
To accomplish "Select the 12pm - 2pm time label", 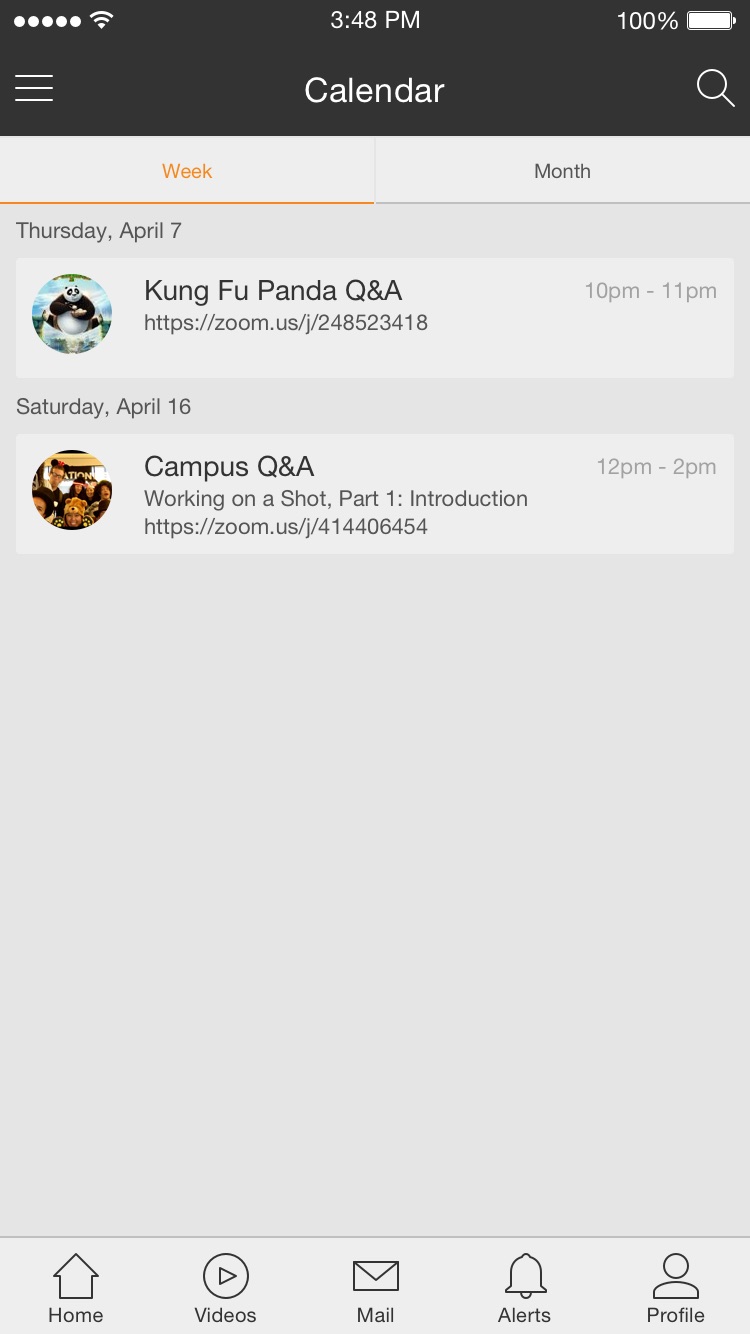I will point(657,467).
